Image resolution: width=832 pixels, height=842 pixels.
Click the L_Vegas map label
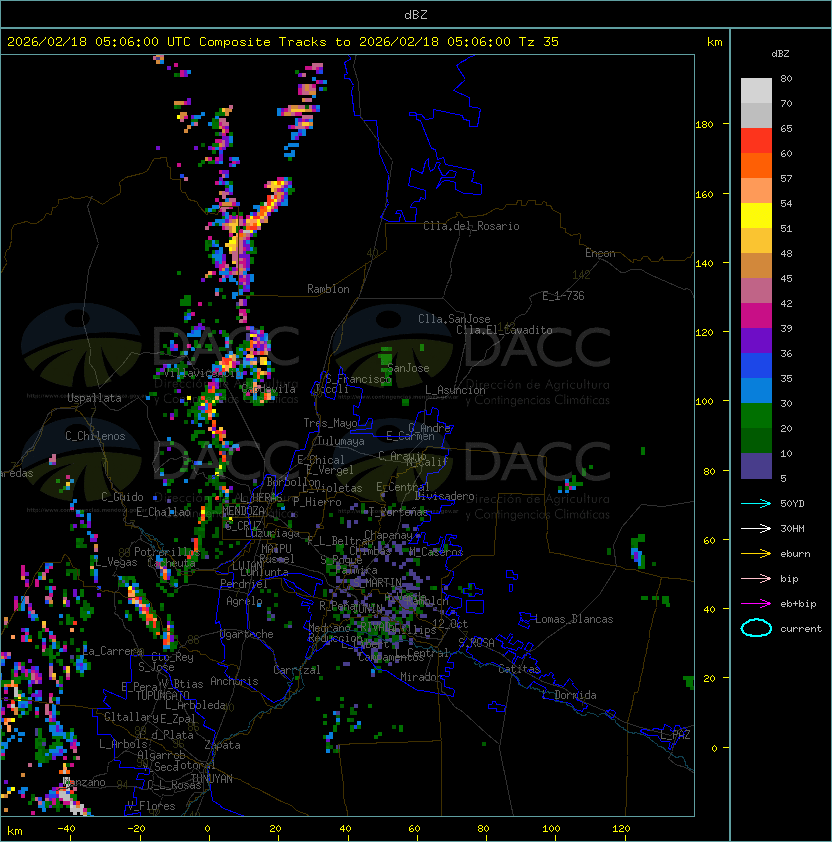[x=115, y=562]
